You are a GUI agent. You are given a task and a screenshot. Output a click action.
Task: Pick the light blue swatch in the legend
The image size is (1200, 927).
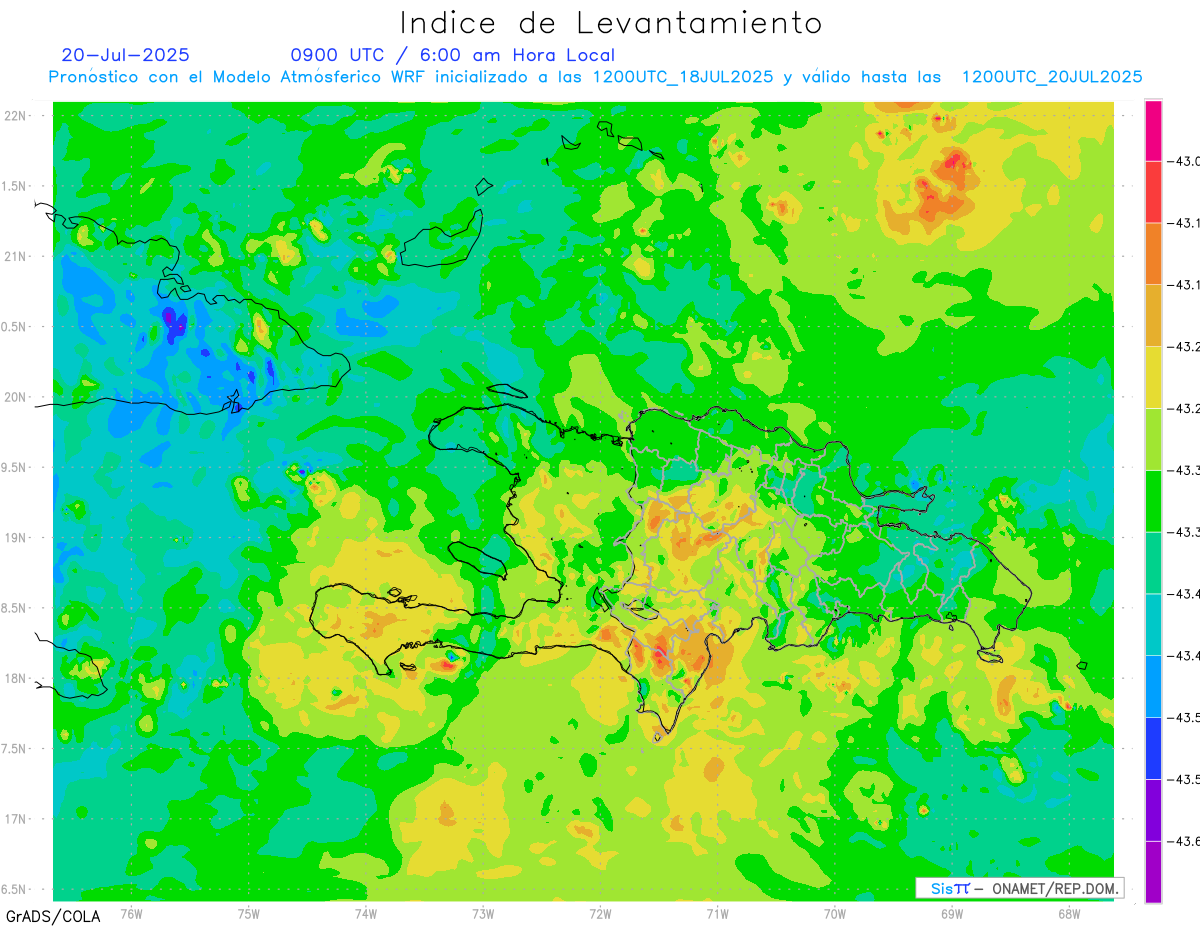1153,687
